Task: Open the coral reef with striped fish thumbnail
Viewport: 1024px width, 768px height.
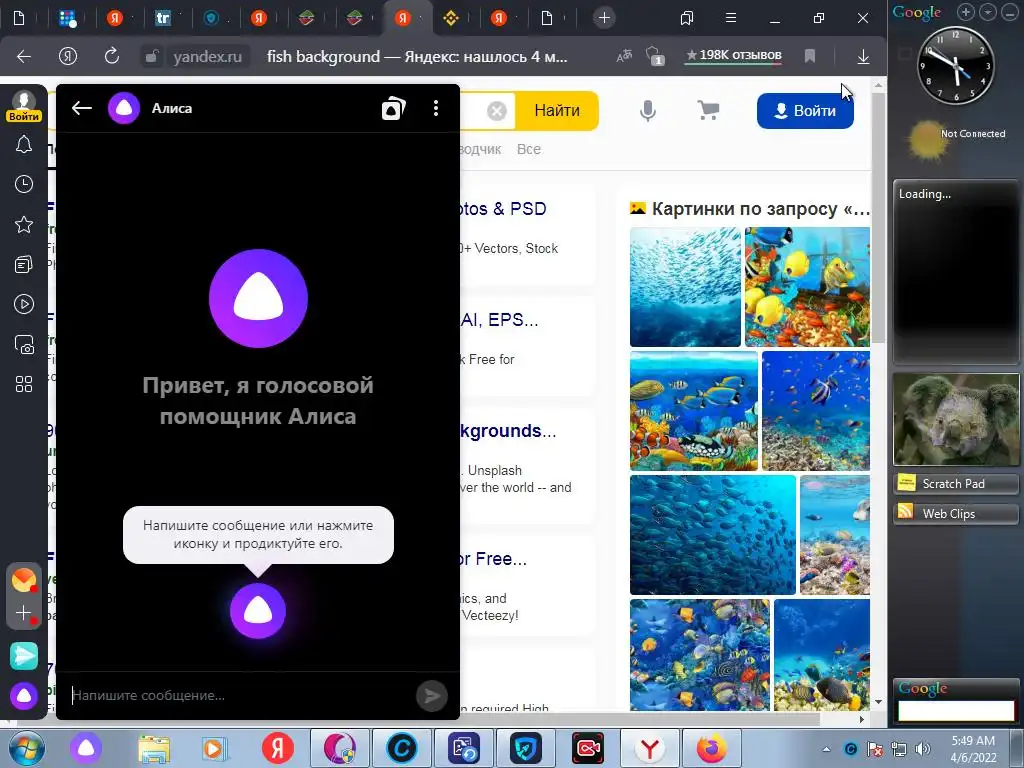Action: point(694,411)
